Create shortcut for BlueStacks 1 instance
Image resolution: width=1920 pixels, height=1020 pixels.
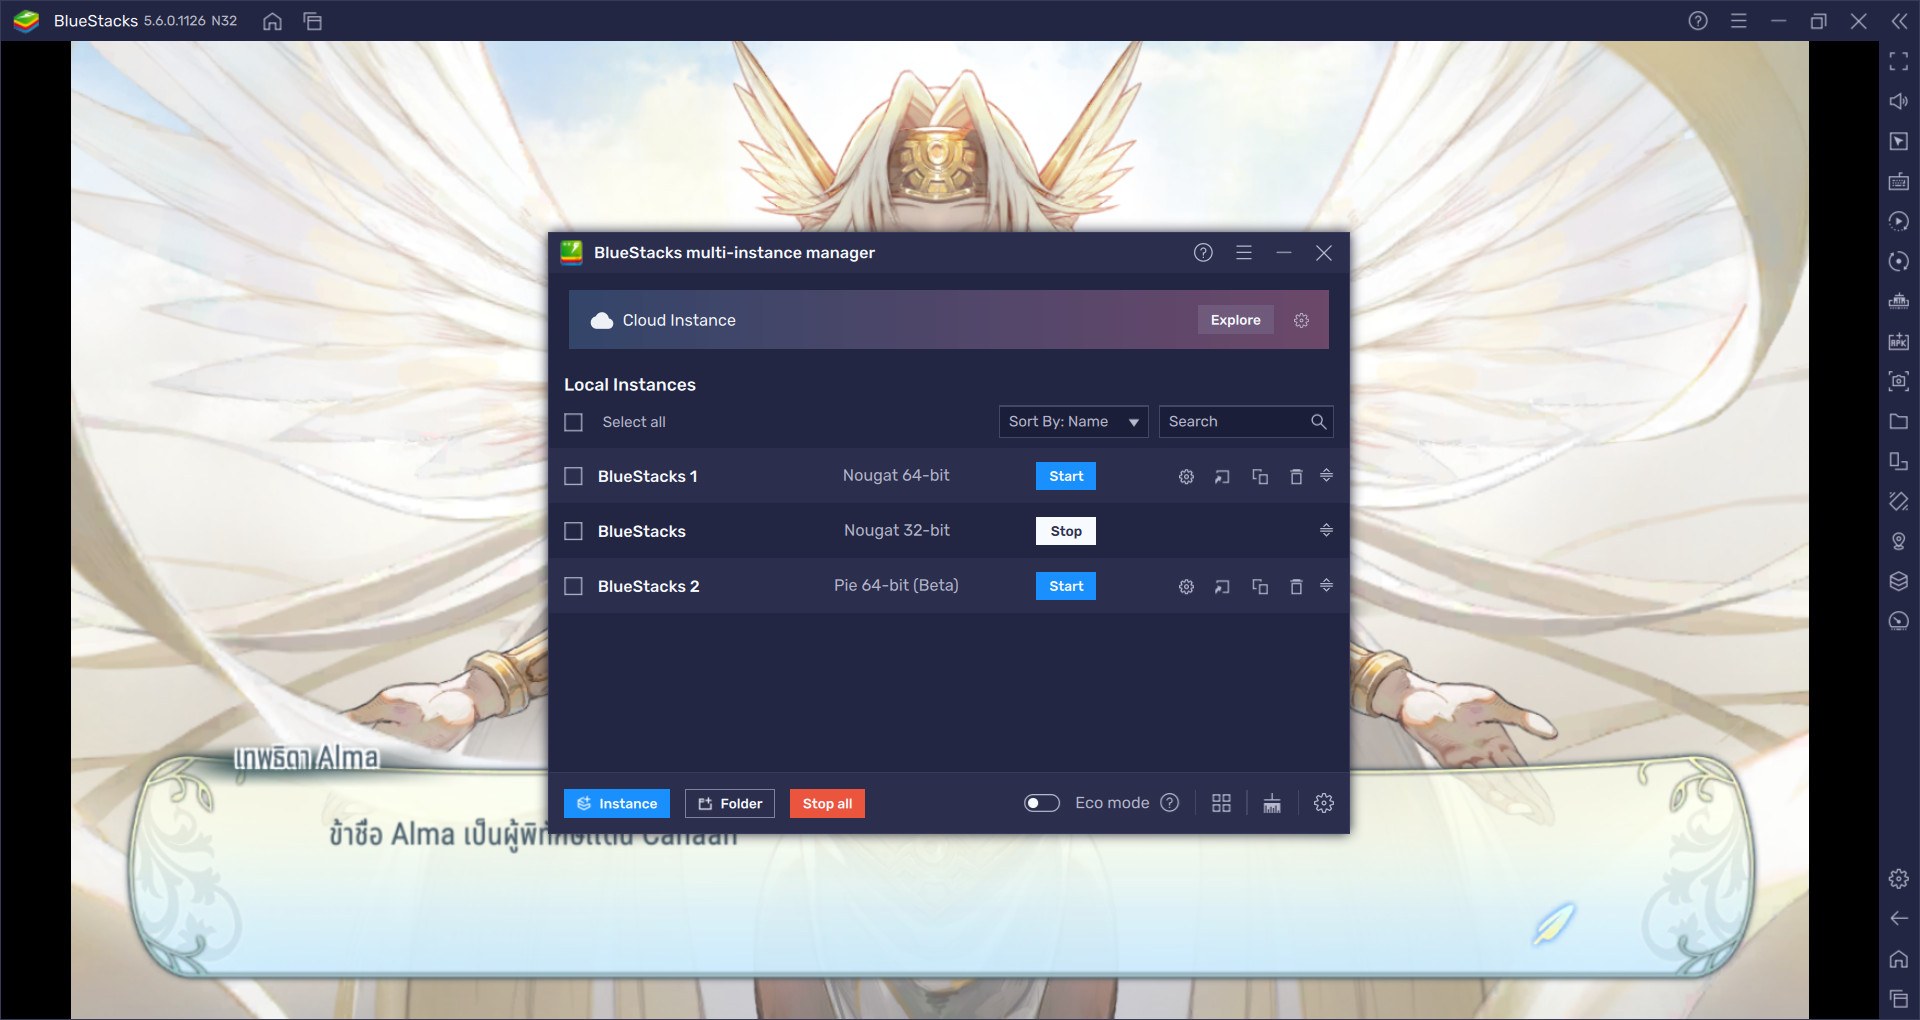1222,477
